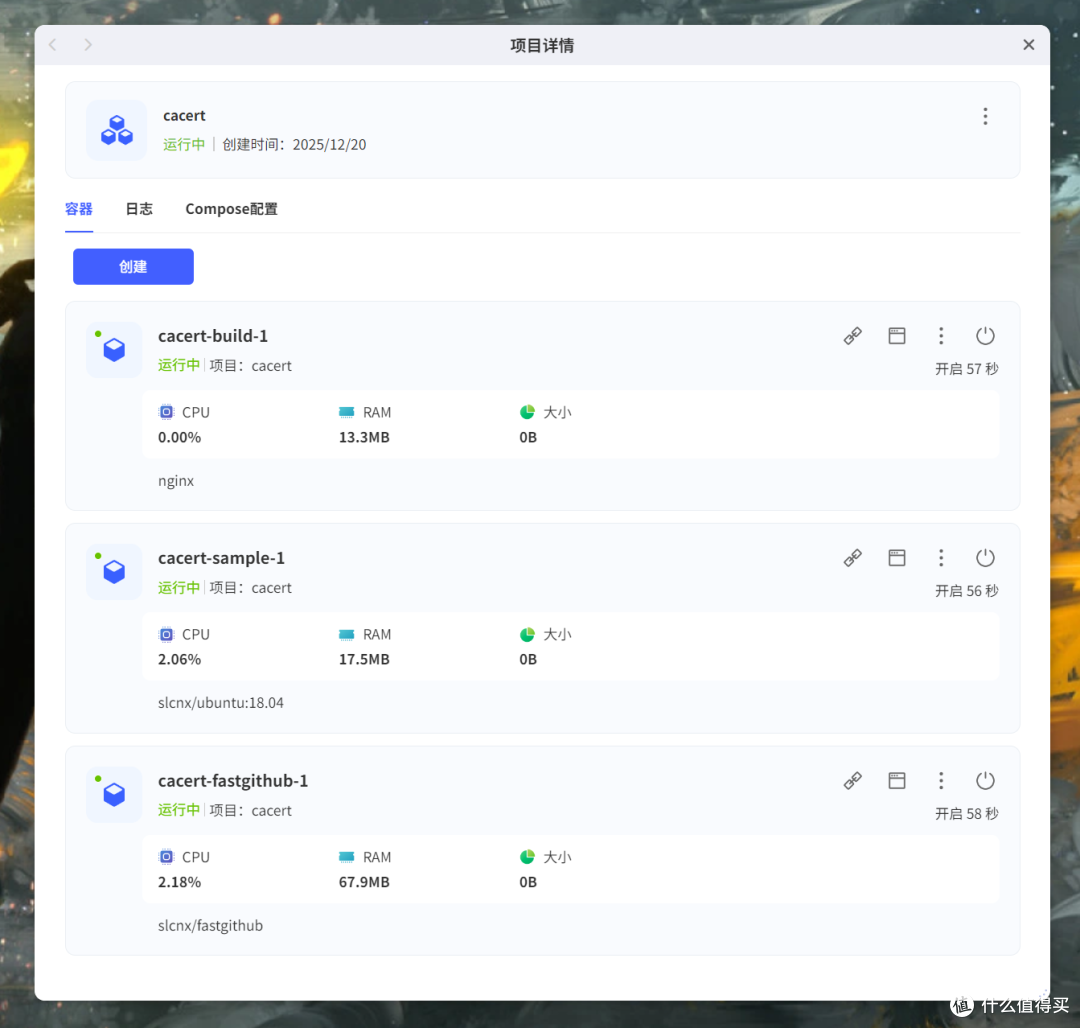Click the 13.3MB RAM value
The image size is (1080, 1028).
[364, 437]
